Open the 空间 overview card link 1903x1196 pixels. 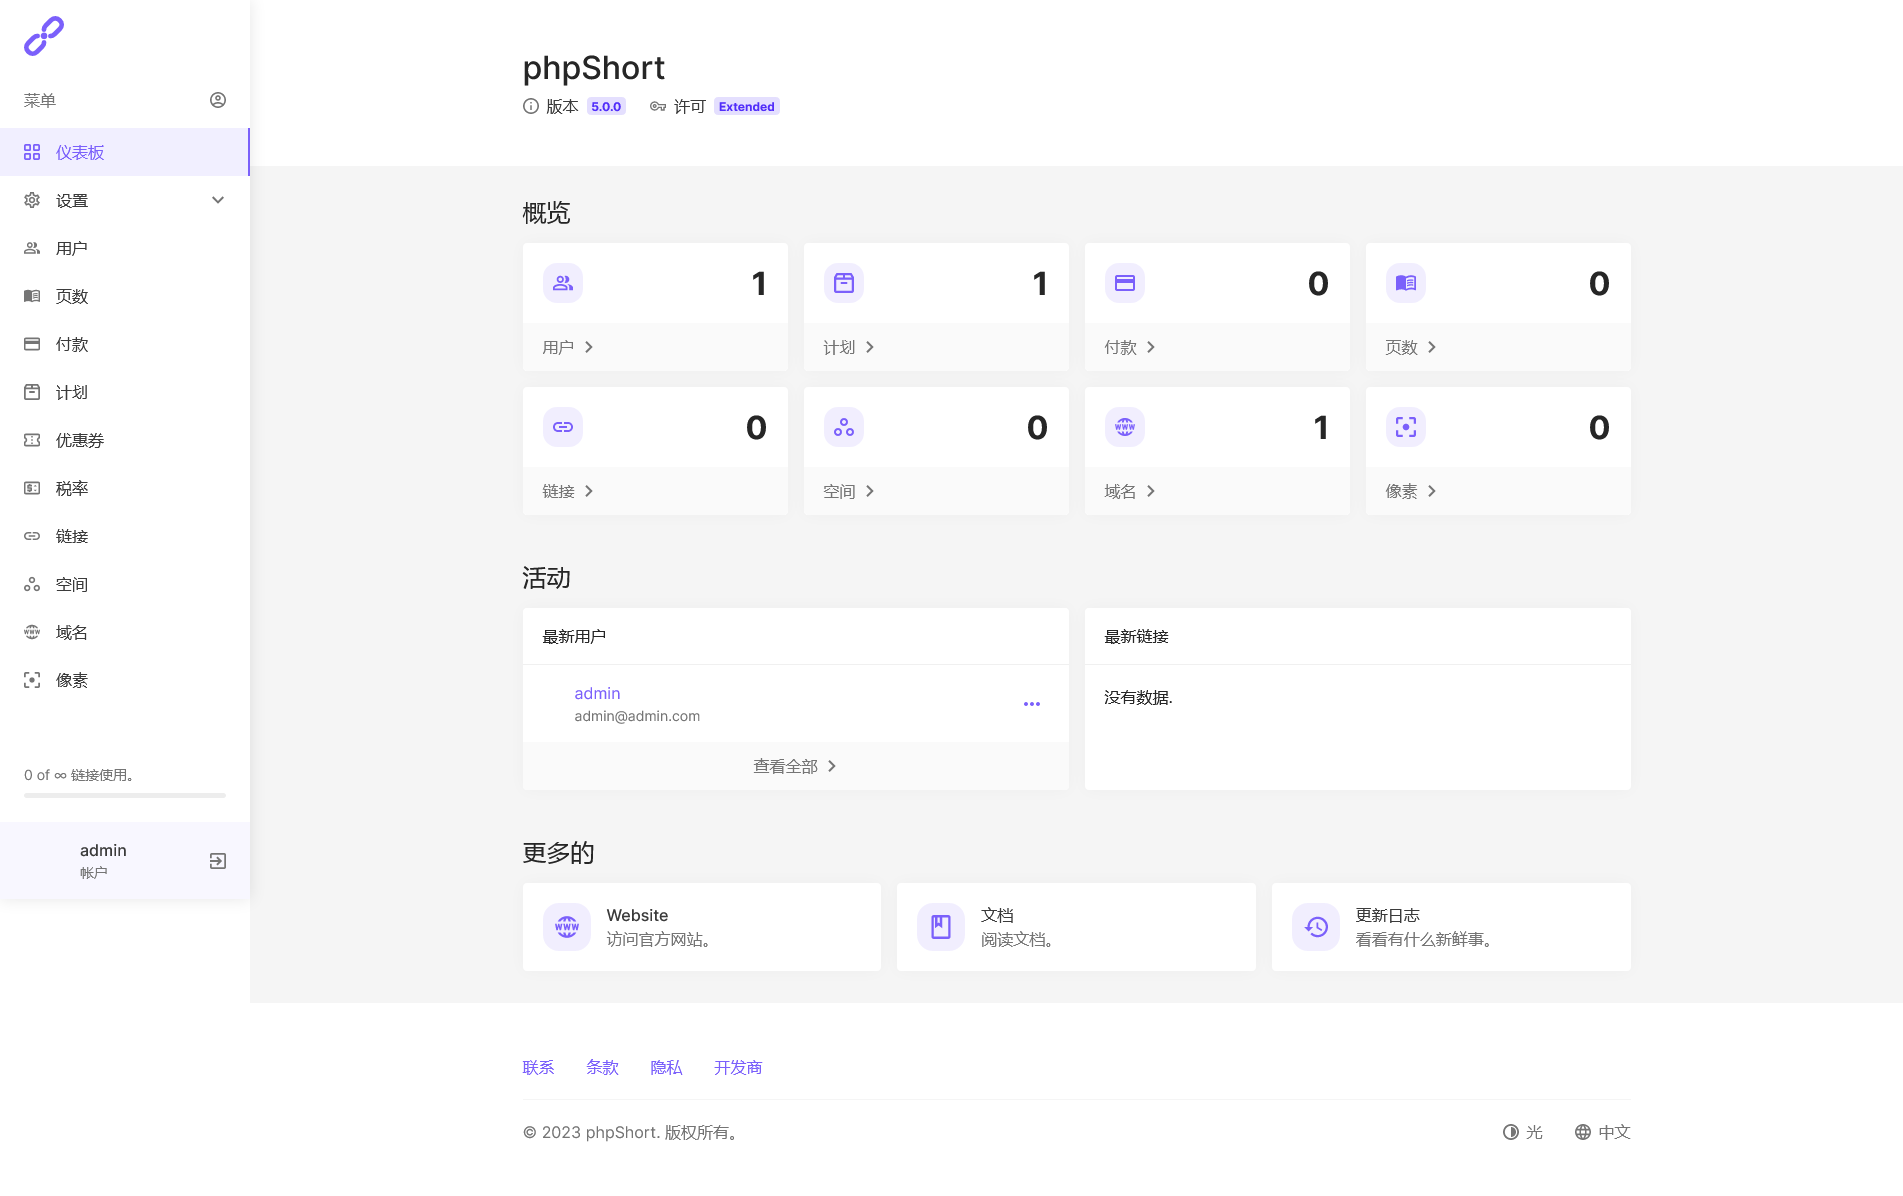coord(849,491)
